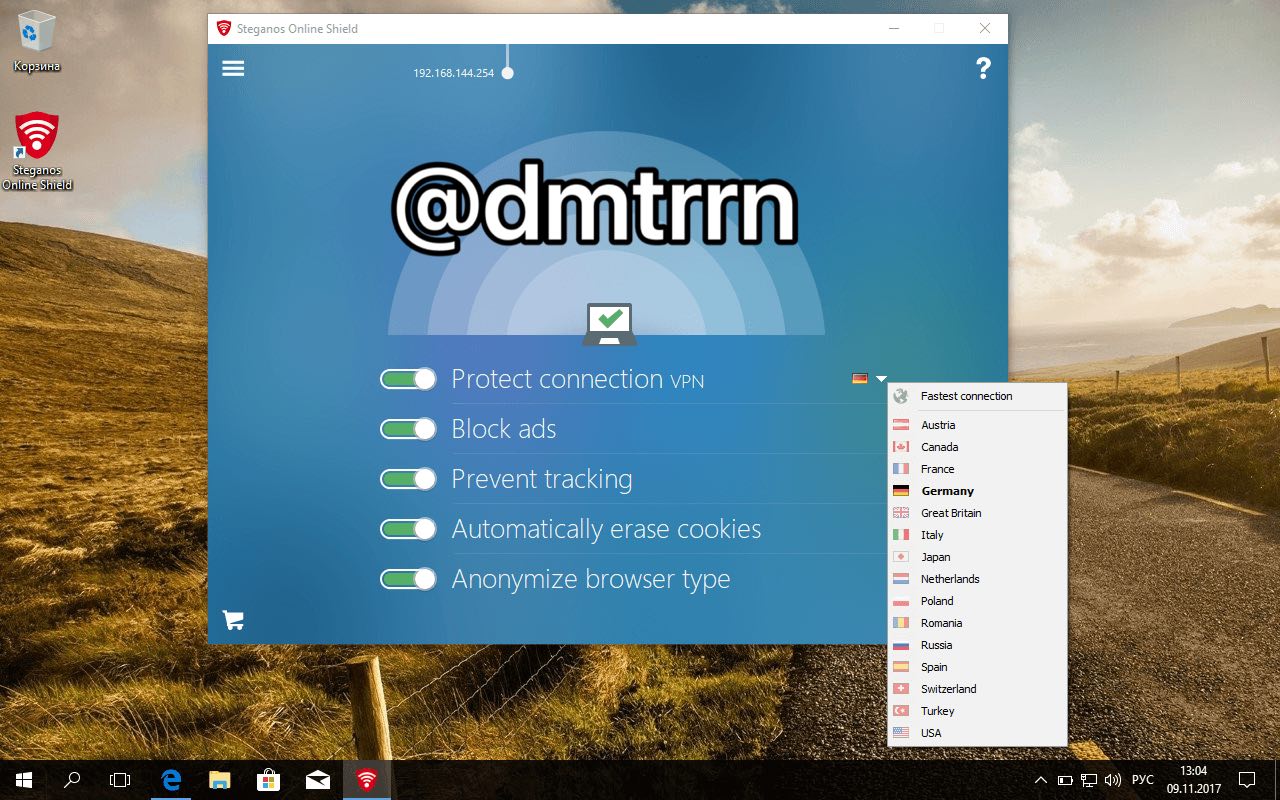Select Austria as VPN location
1280x800 pixels.
[x=977, y=425]
